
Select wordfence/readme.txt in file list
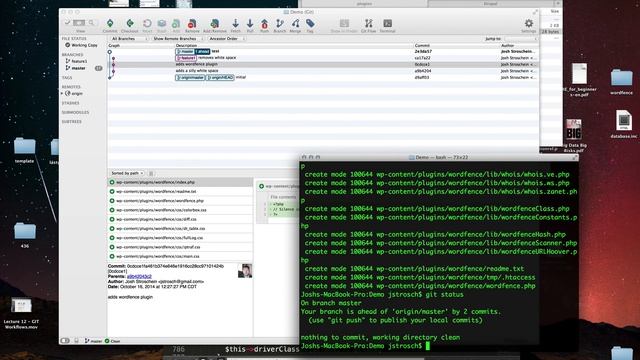click(x=180, y=191)
